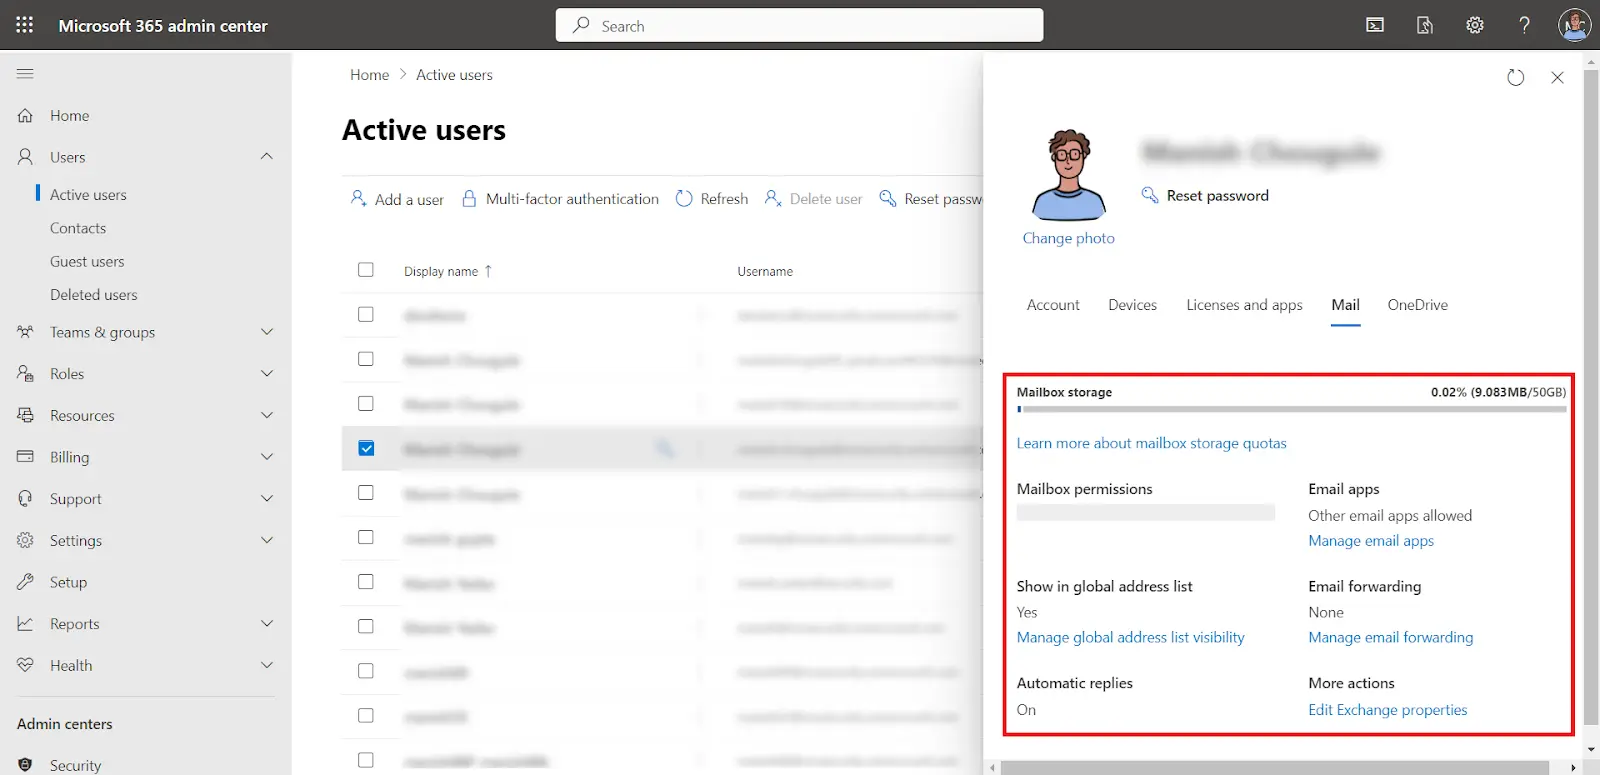The image size is (1600, 775).
Task: Click Delete user in toolbar
Action: [813, 199]
